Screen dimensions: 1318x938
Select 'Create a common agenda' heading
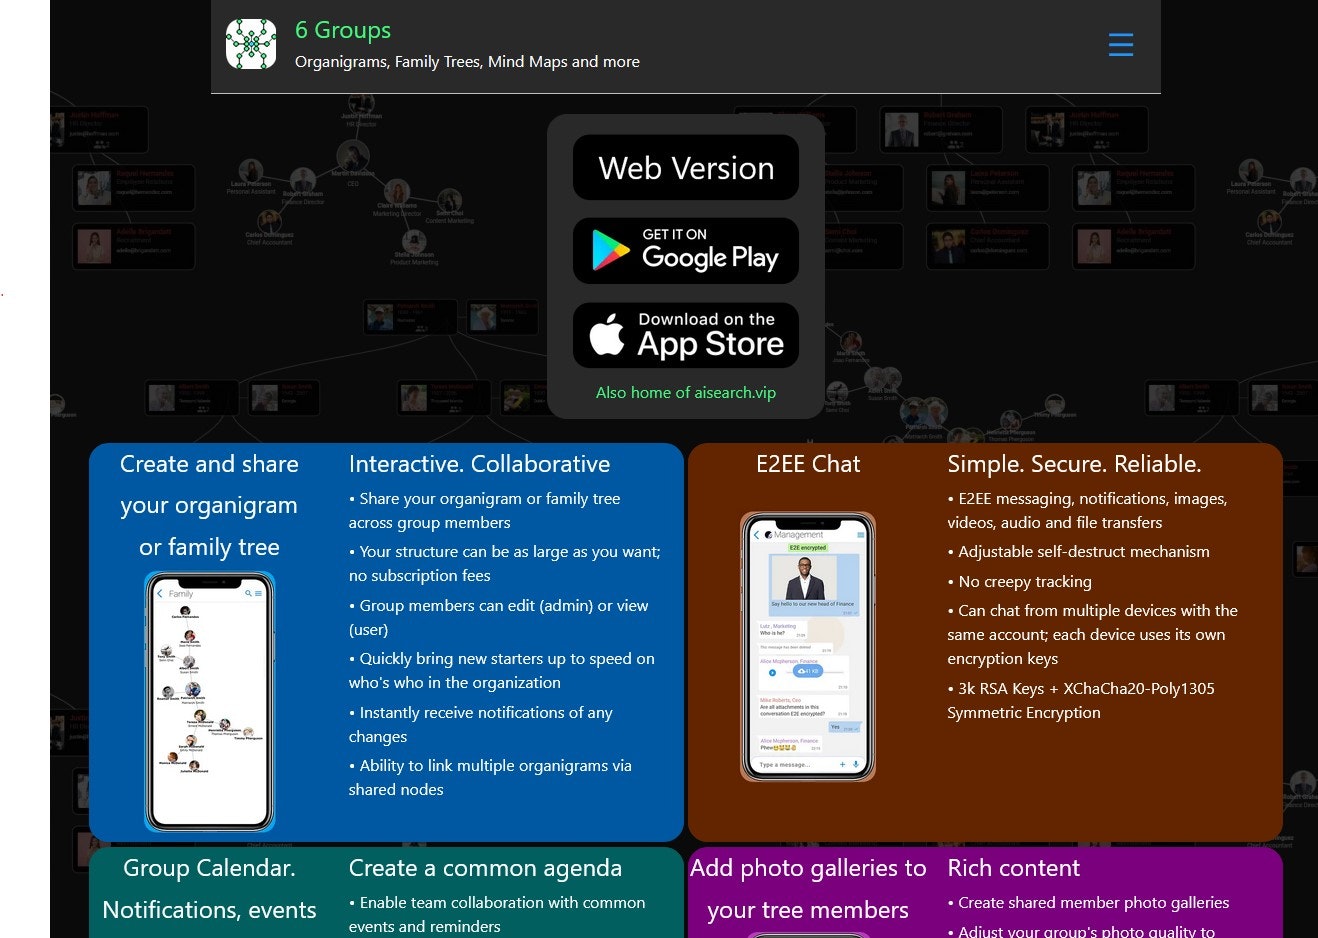click(485, 868)
